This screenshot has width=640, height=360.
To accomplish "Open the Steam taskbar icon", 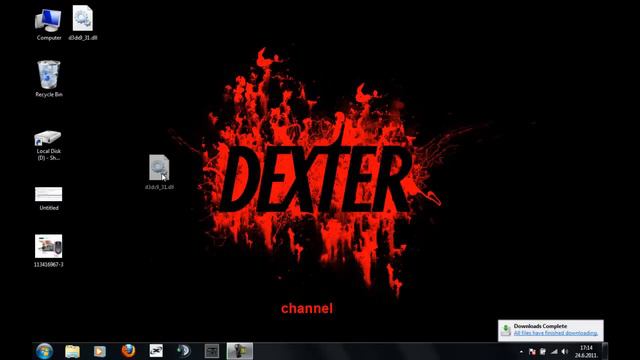I will (x=184, y=351).
